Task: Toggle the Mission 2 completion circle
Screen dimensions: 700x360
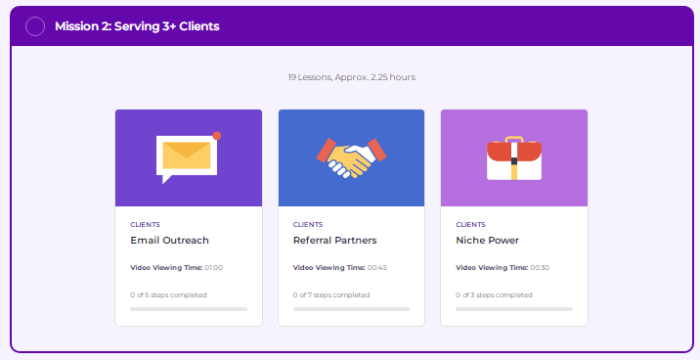Action: click(35, 26)
